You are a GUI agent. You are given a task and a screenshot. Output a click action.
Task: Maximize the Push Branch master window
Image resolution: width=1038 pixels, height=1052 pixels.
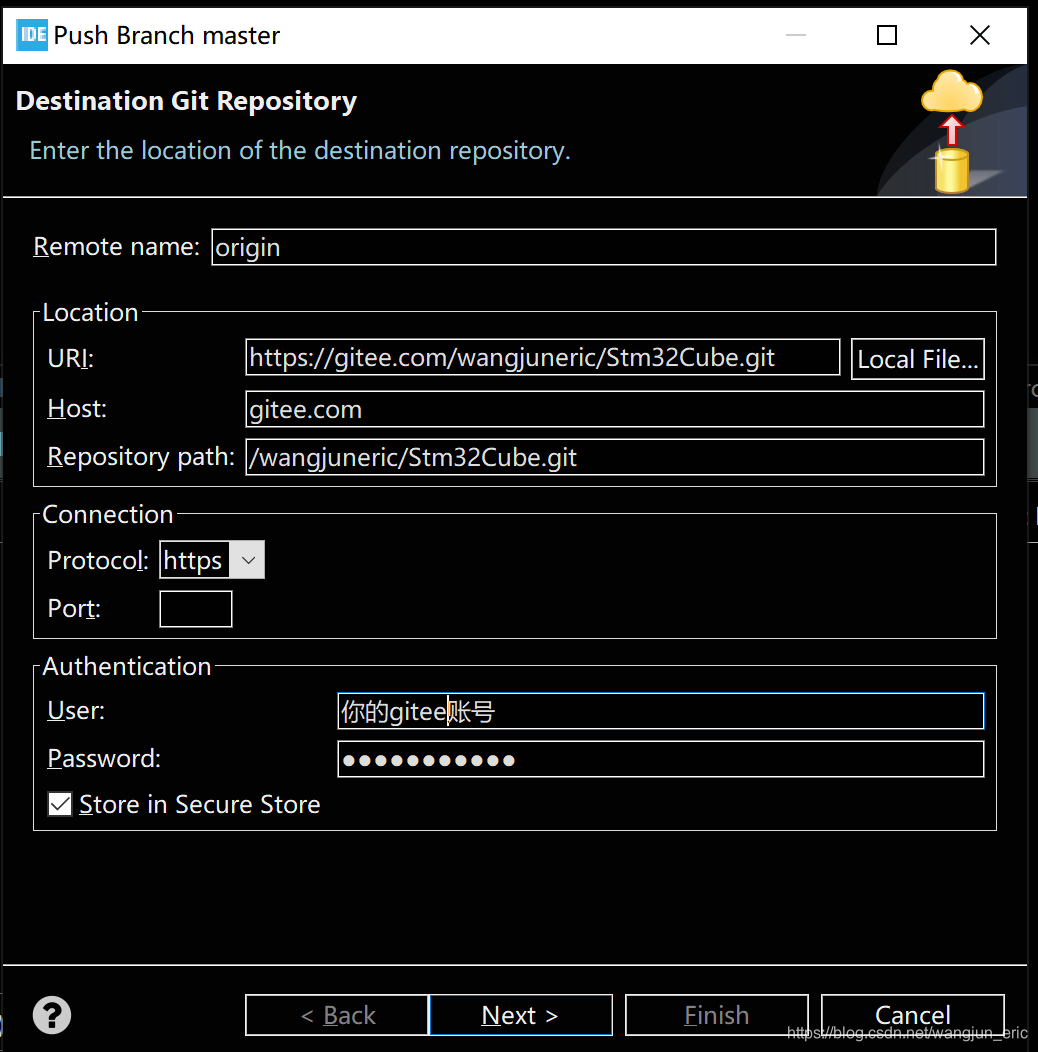(x=887, y=35)
